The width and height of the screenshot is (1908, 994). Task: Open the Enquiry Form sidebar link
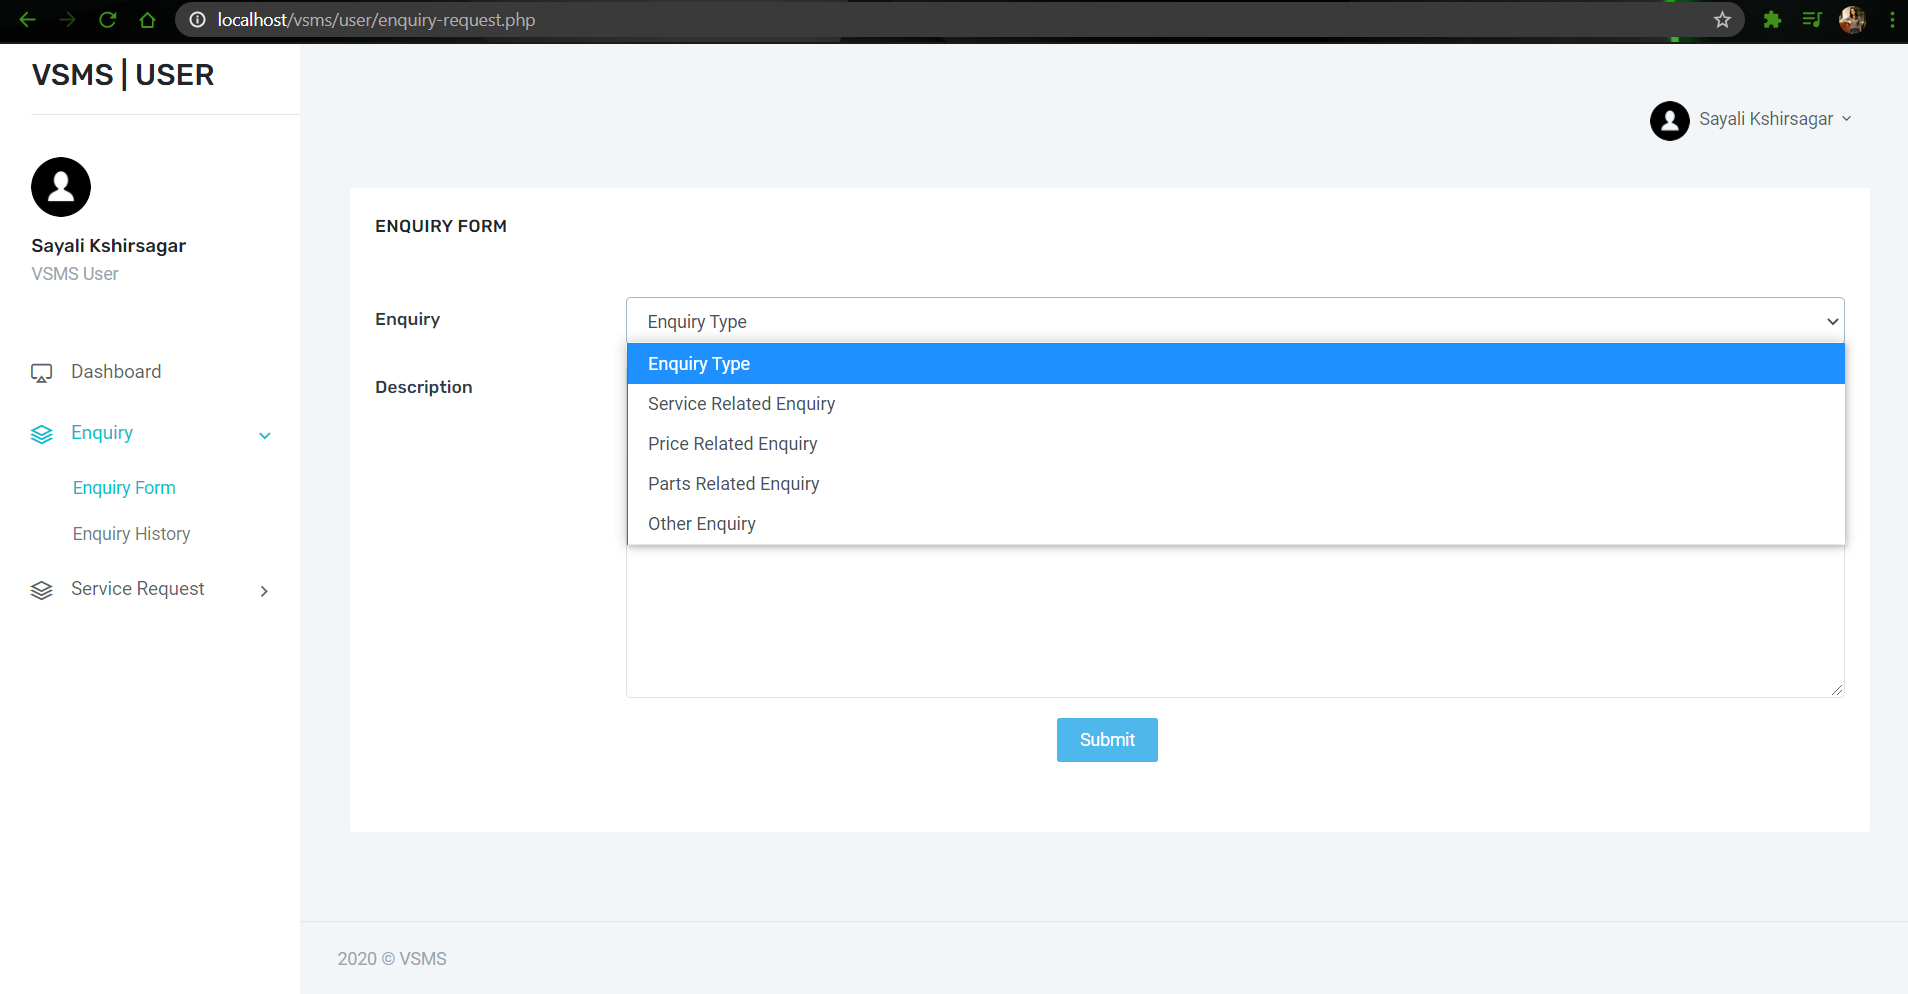pos(124,488)
